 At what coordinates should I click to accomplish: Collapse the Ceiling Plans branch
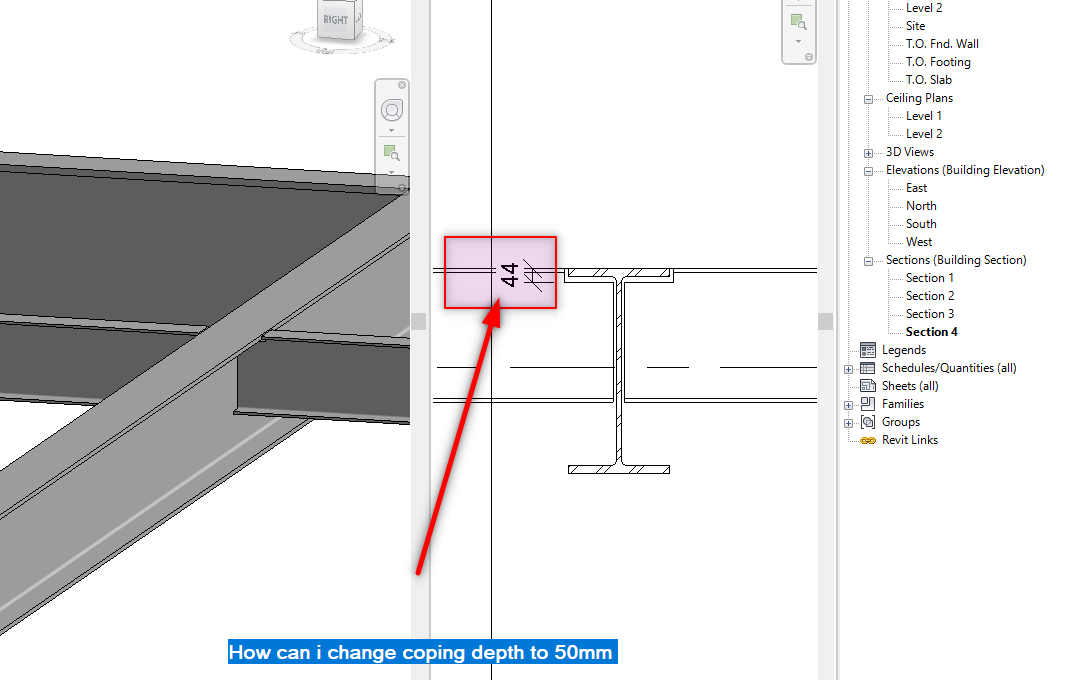tap(868, 97)
